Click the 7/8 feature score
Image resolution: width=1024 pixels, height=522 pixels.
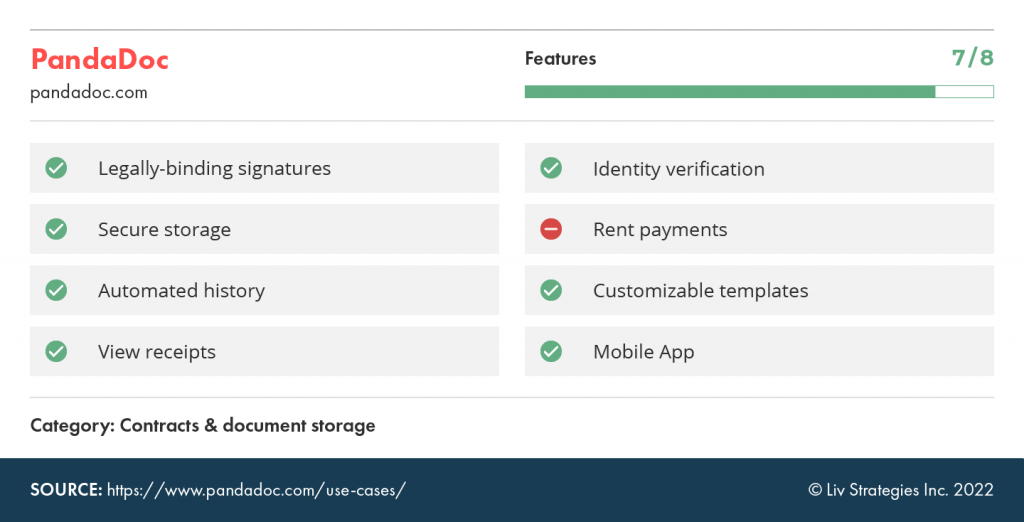point(972,58)
